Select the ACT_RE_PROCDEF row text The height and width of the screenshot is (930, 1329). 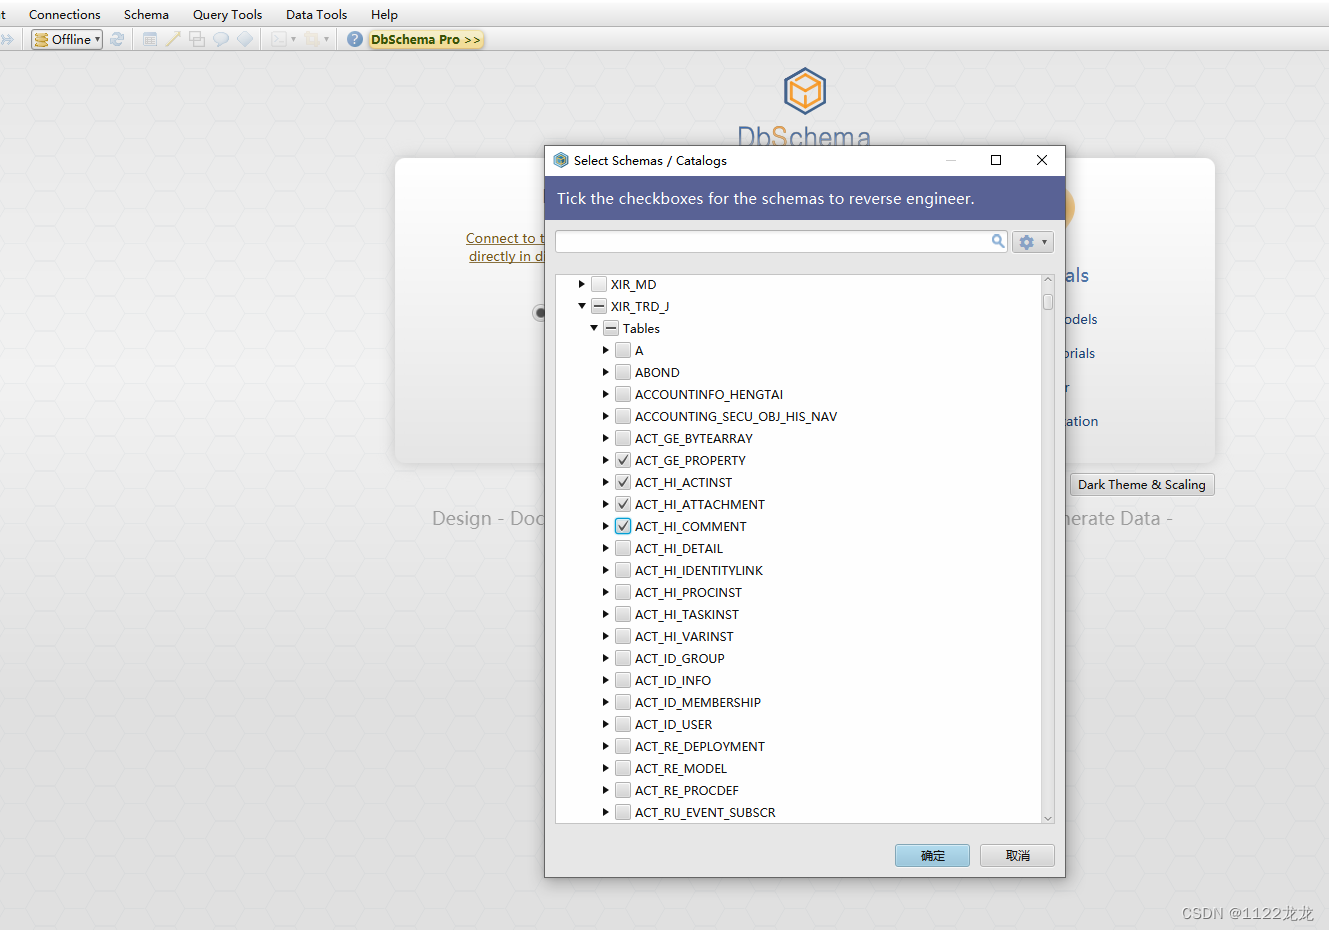tap(687, 790)
